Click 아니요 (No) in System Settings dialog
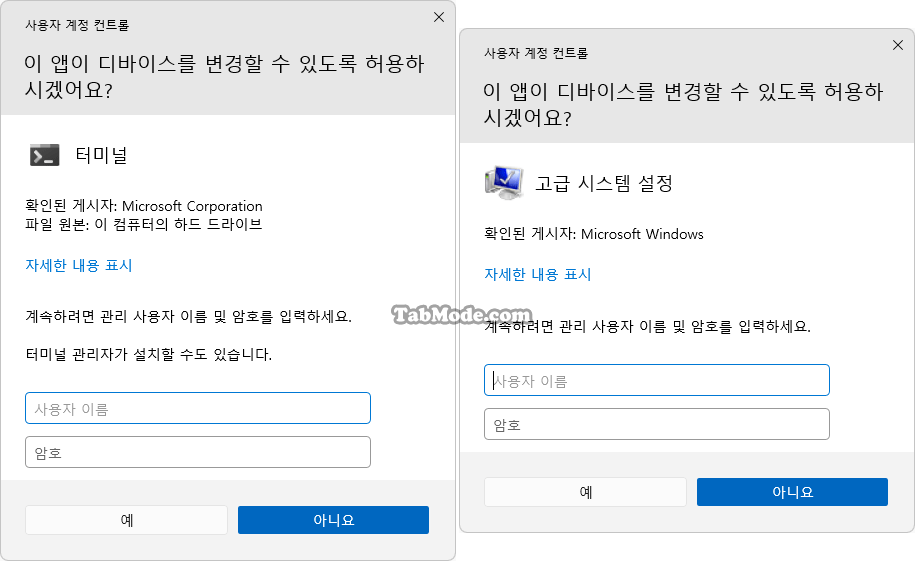 (x=792, y=492)
